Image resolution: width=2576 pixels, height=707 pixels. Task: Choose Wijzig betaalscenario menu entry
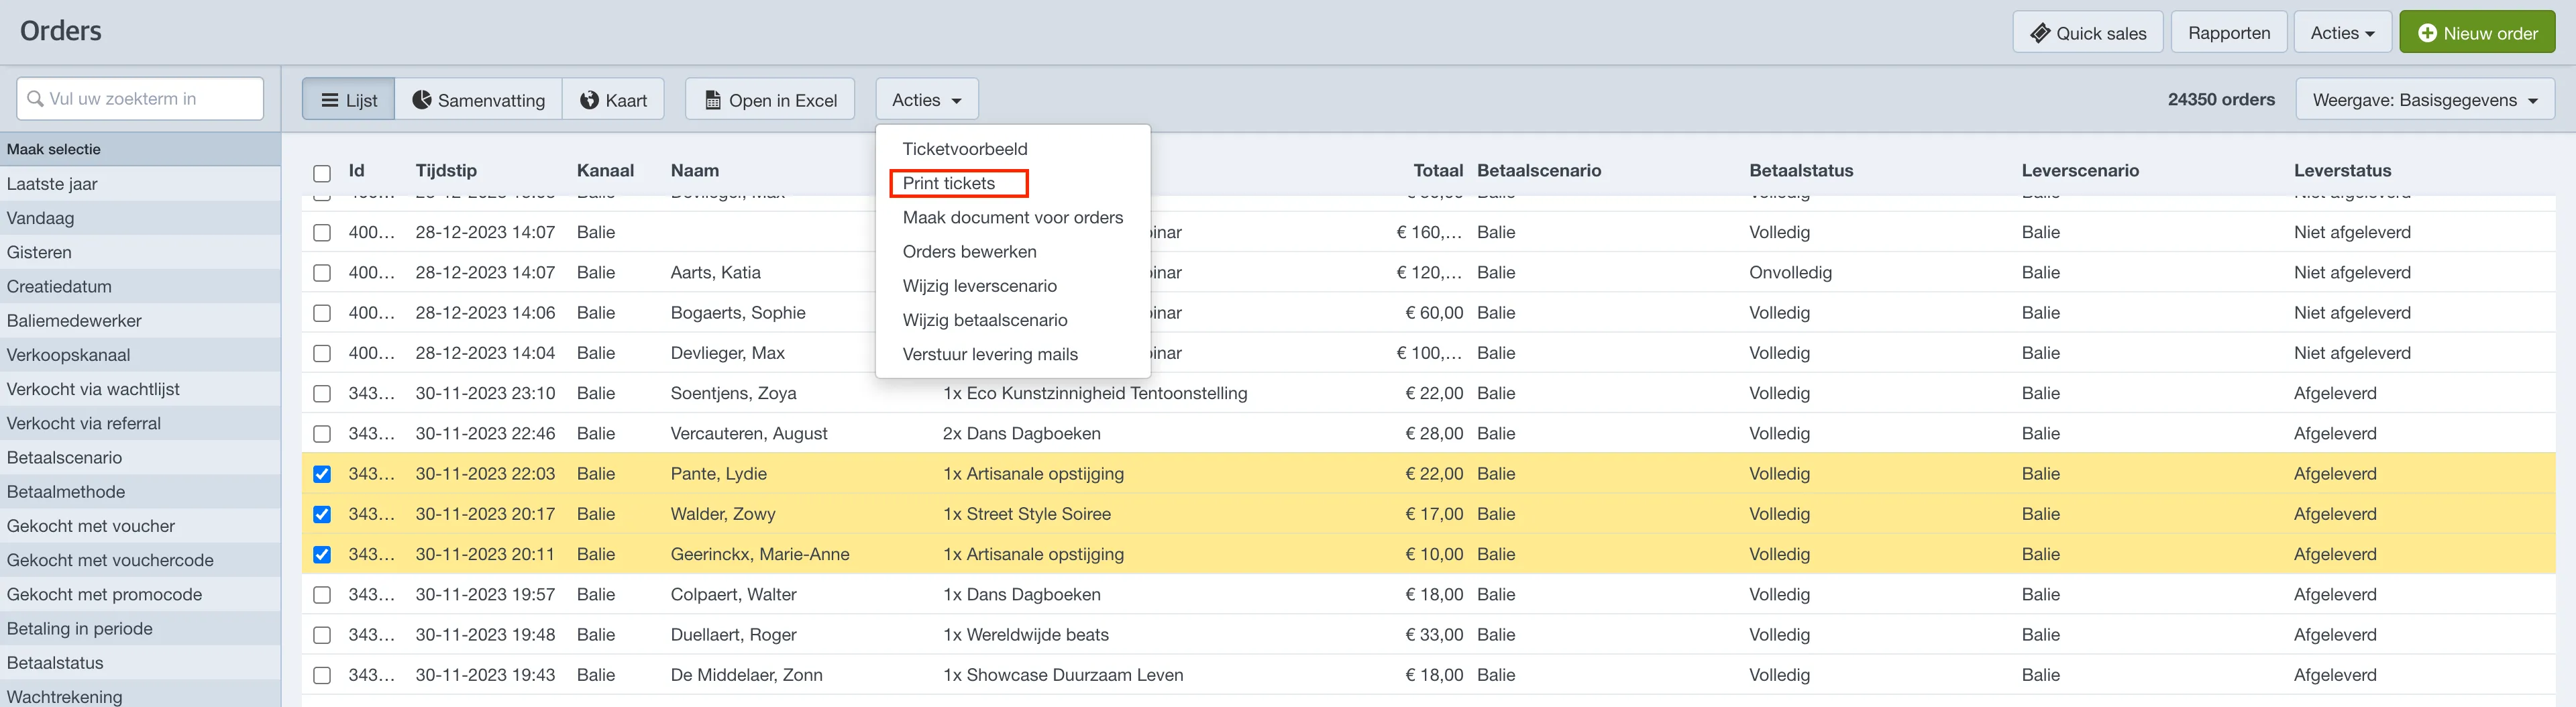coord(985,320)
